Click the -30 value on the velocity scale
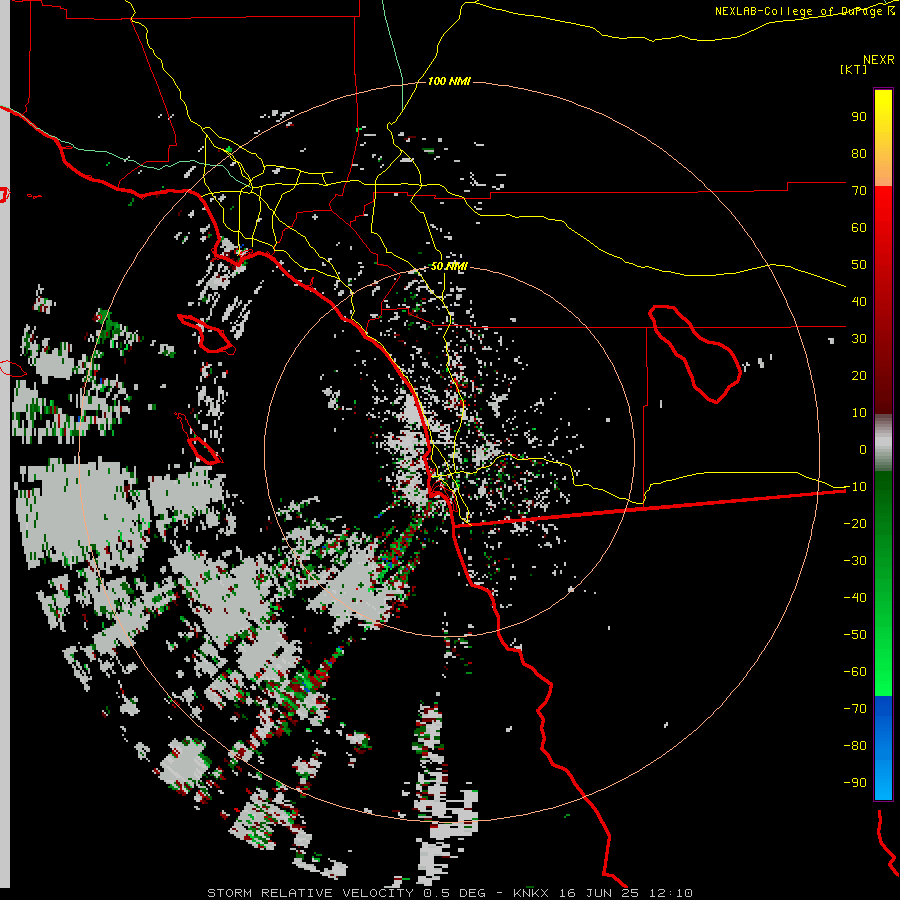The width and height of the screenshot is (900, 900). coord(855,561)
